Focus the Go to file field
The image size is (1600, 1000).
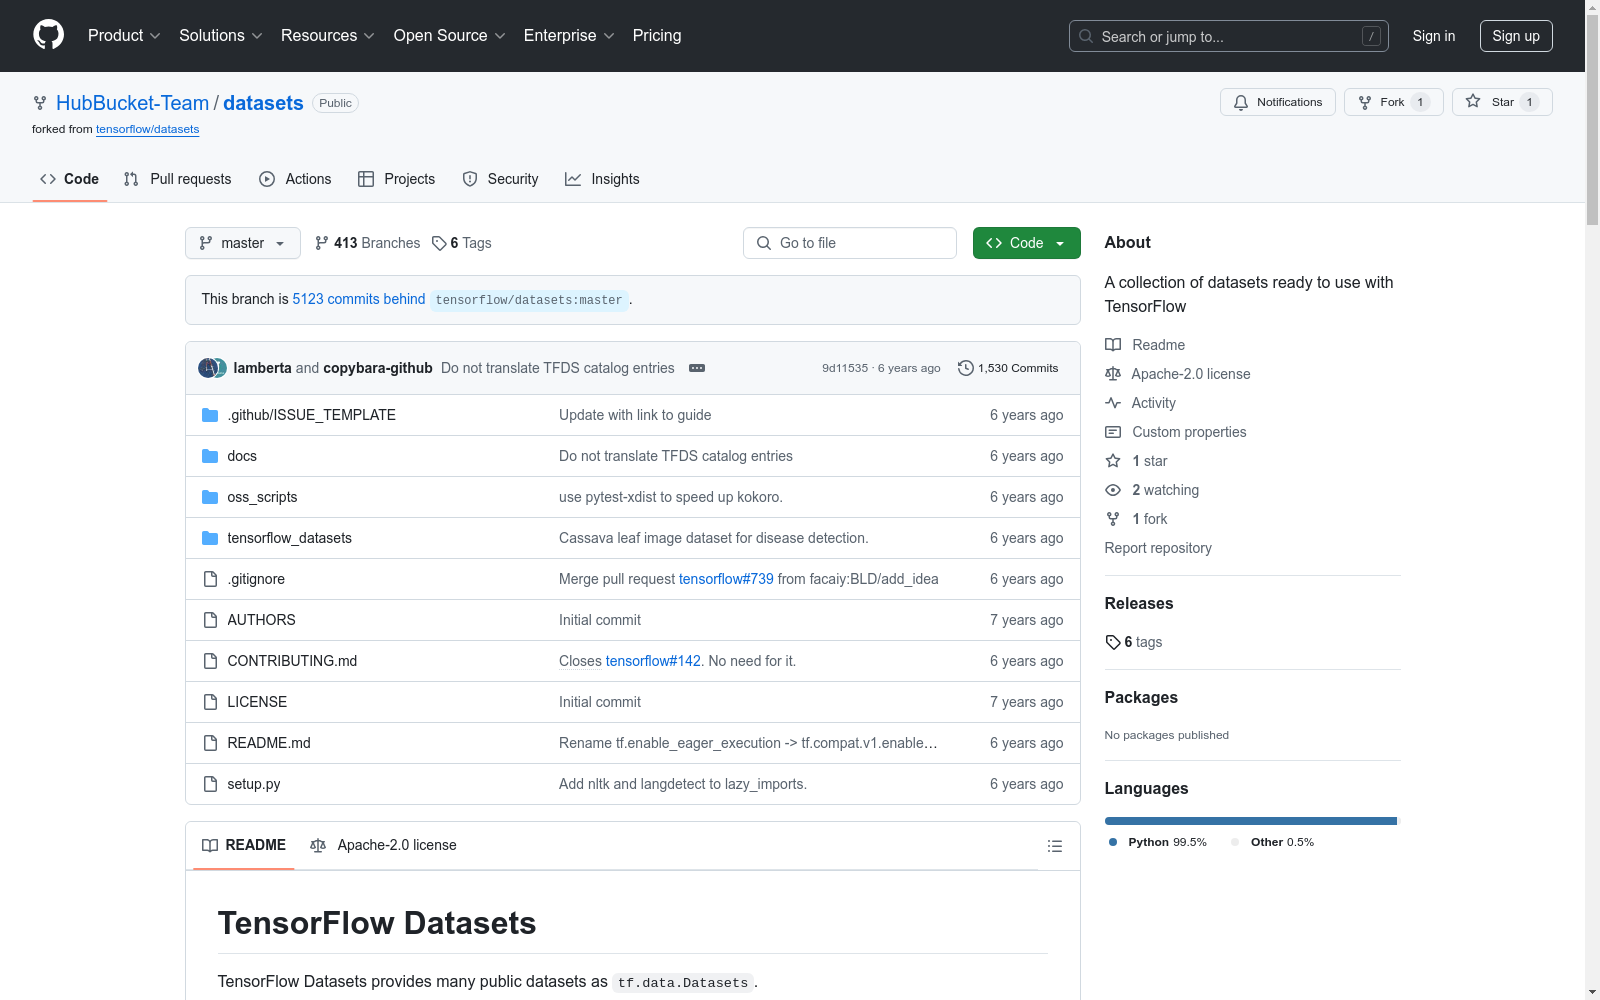850,243
